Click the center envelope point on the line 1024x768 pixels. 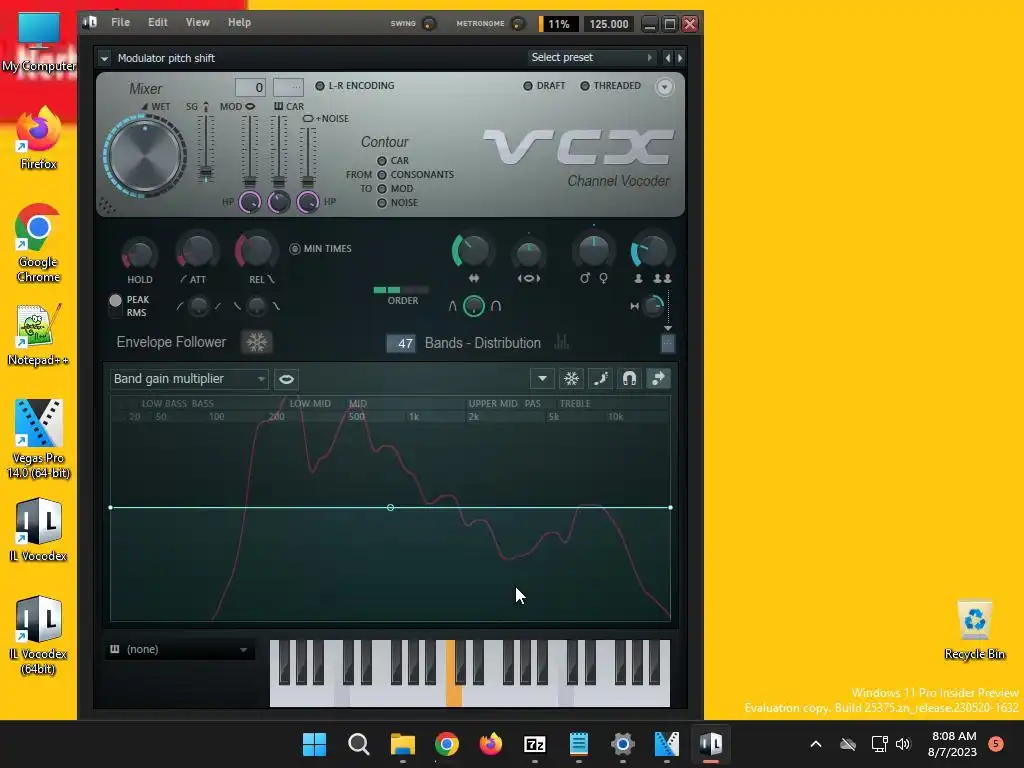pos(390,507)
